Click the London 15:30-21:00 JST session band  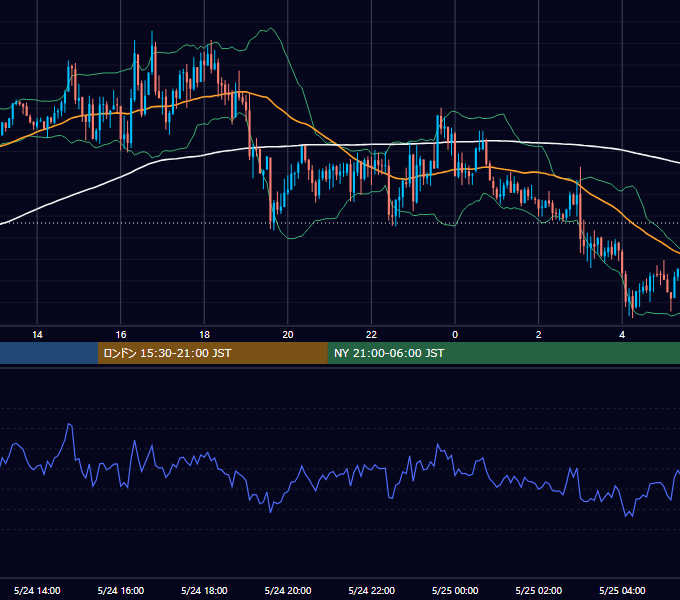(x=212, y=353)
